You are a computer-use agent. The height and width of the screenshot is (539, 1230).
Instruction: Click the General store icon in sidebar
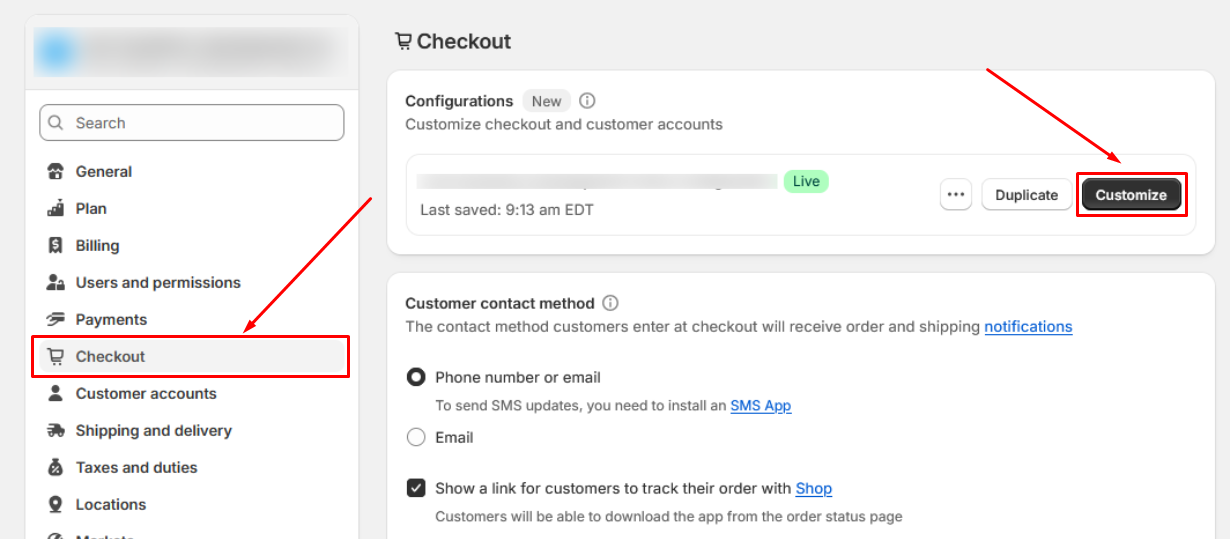(x=56, y=171)
